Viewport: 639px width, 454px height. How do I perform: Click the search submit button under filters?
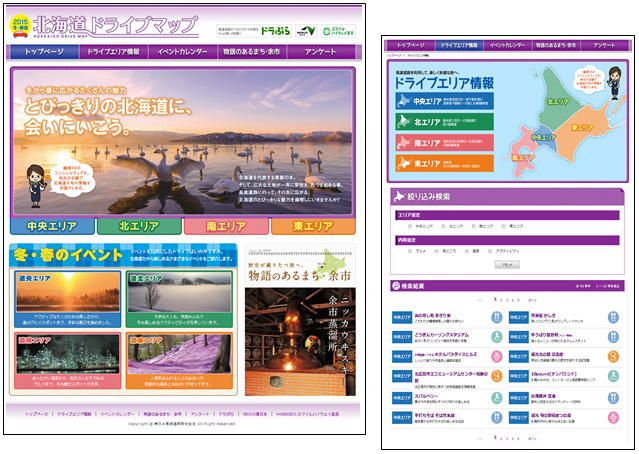tap(506, 265)
